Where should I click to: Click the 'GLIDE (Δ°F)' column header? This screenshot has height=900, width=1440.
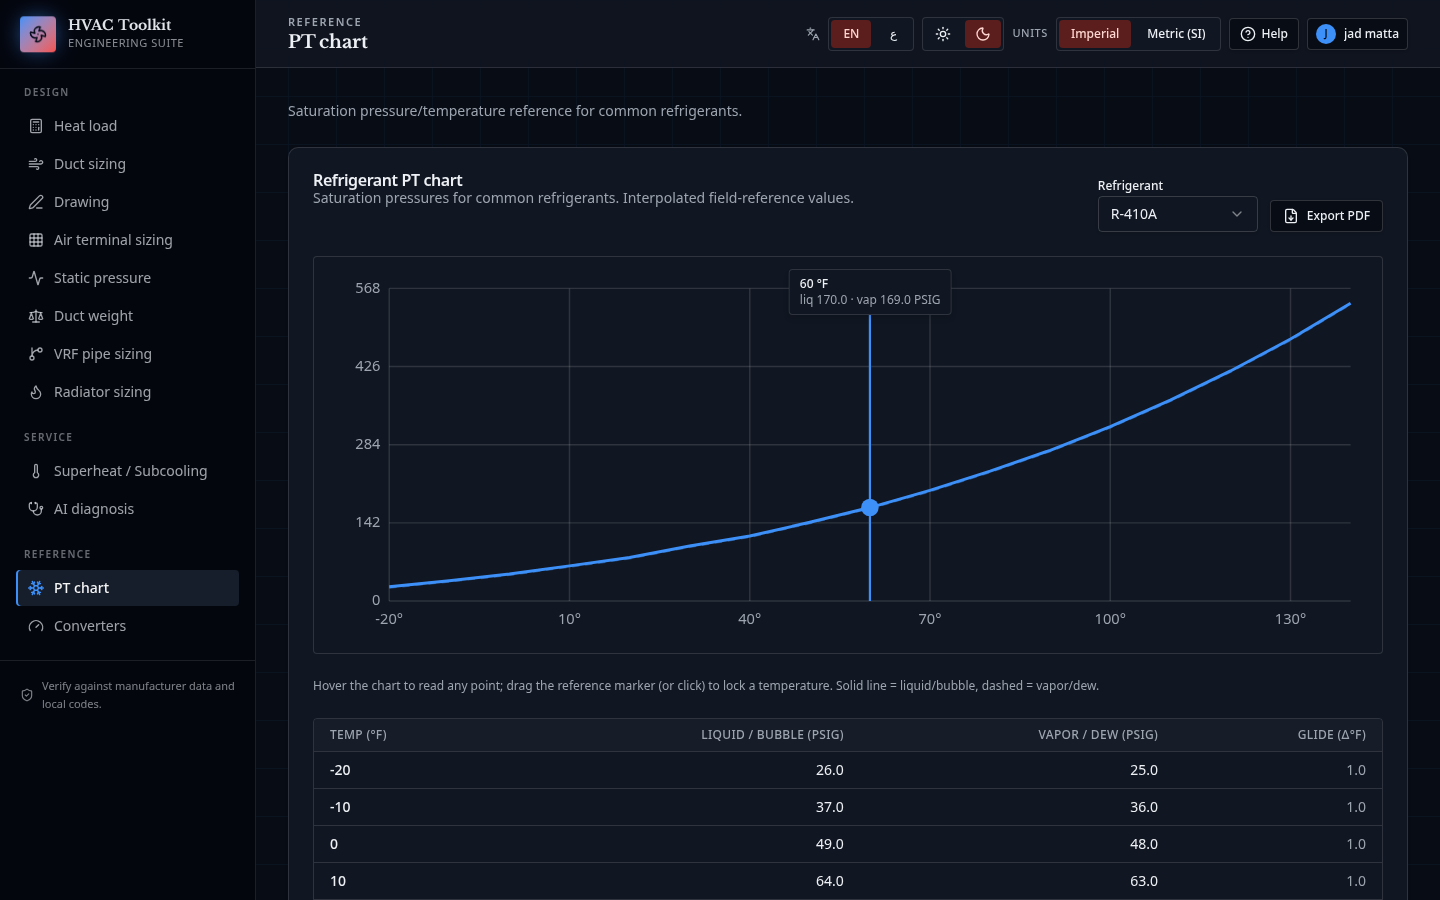[1332, 735]
